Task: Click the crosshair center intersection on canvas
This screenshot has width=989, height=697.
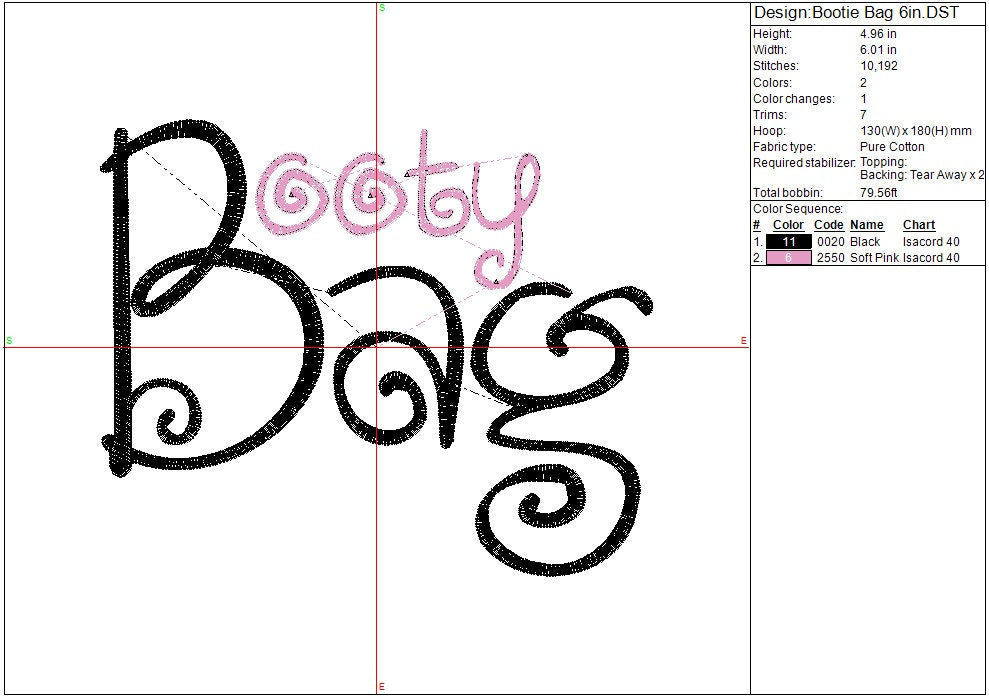Action: [378, 347]
